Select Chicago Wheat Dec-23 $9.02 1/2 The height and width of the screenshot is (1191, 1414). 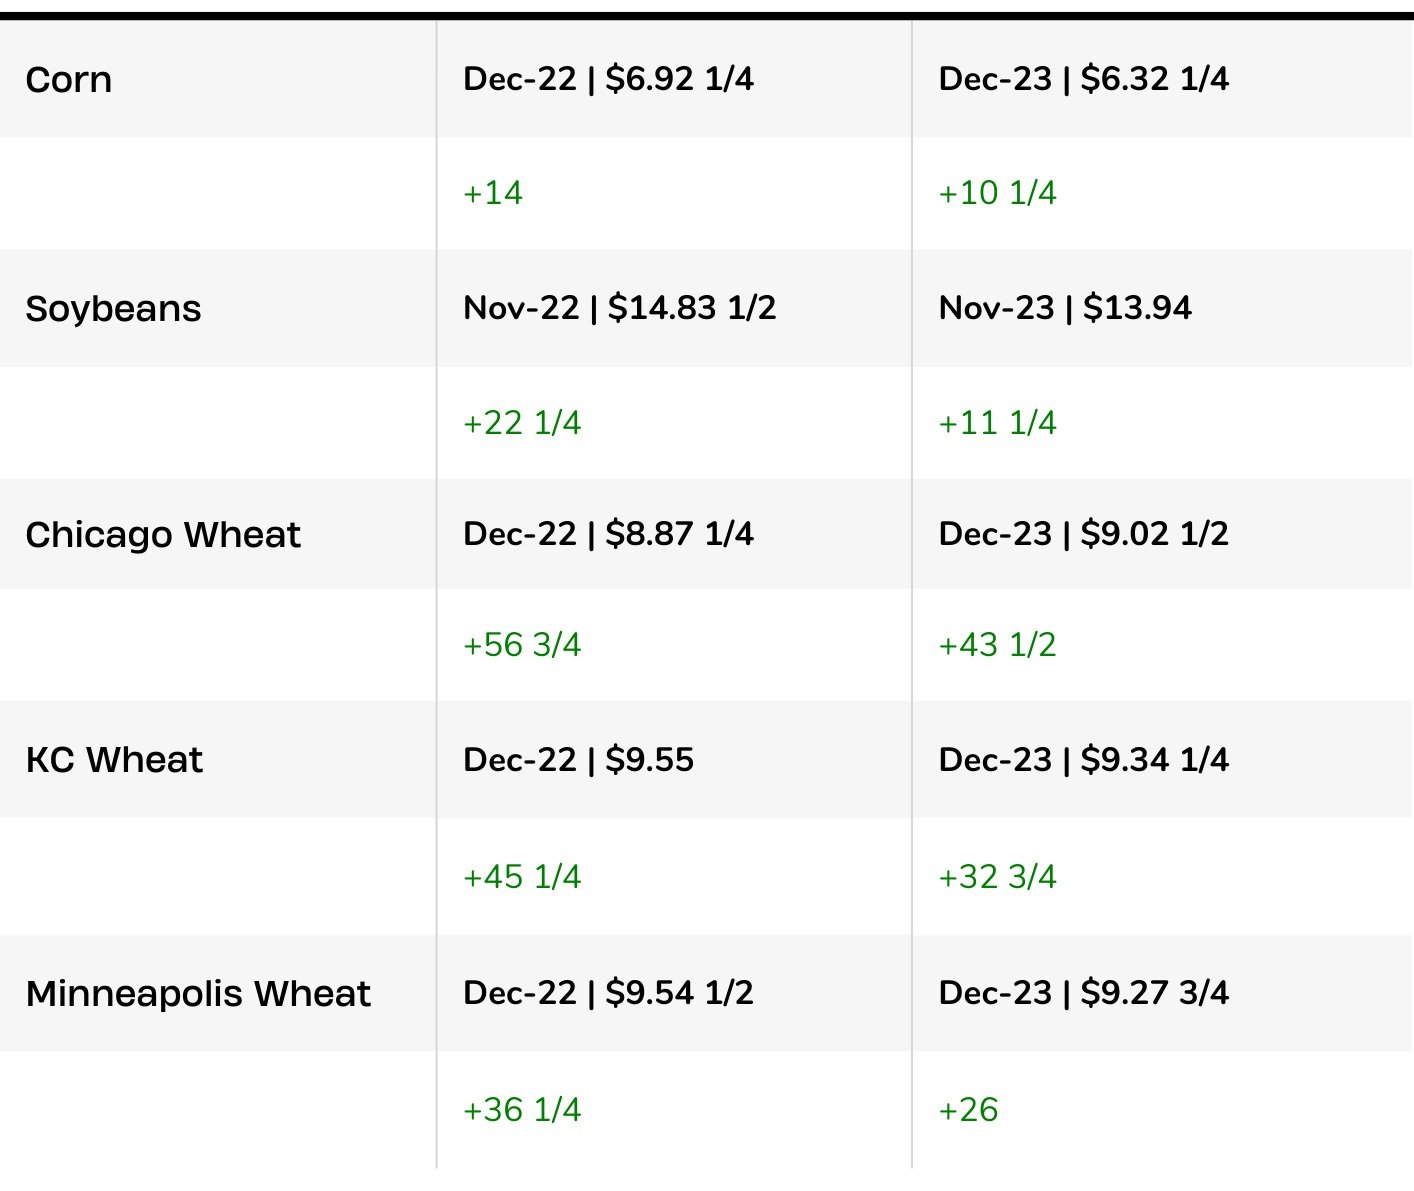pyautogui.click(x=1084, y=534)
